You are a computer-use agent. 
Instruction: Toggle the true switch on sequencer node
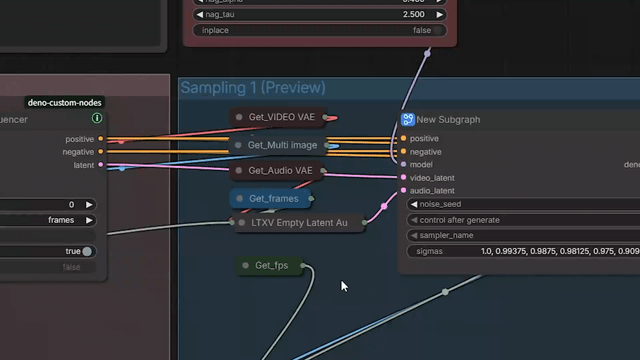point(87,251)
